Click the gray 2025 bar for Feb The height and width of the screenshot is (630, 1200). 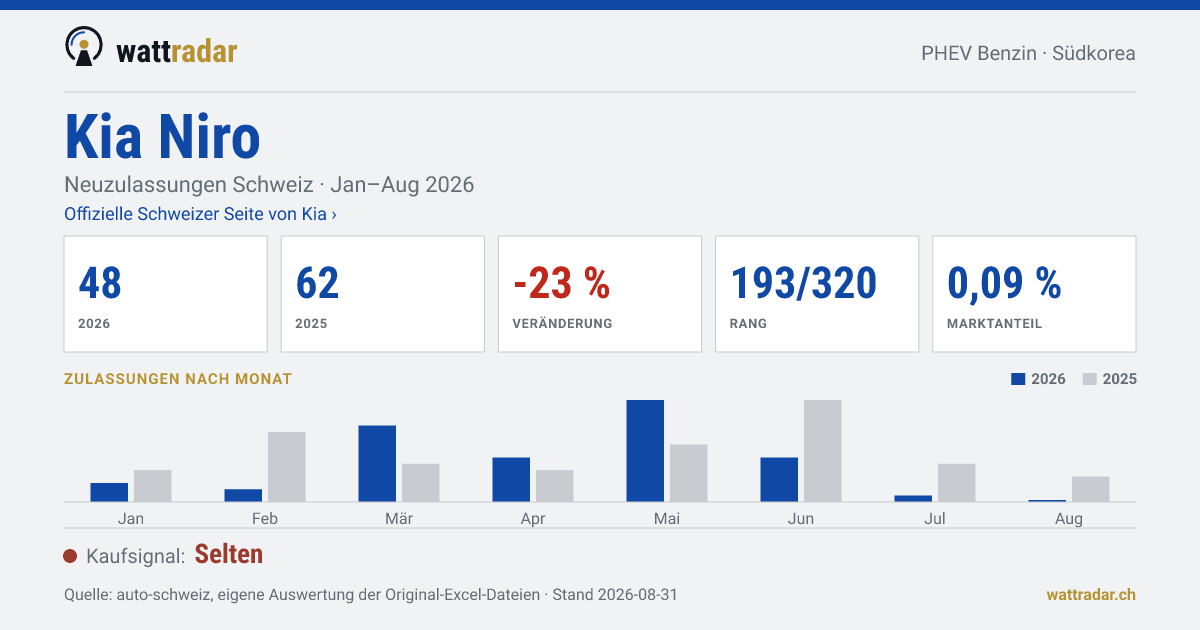coord(287,467)
